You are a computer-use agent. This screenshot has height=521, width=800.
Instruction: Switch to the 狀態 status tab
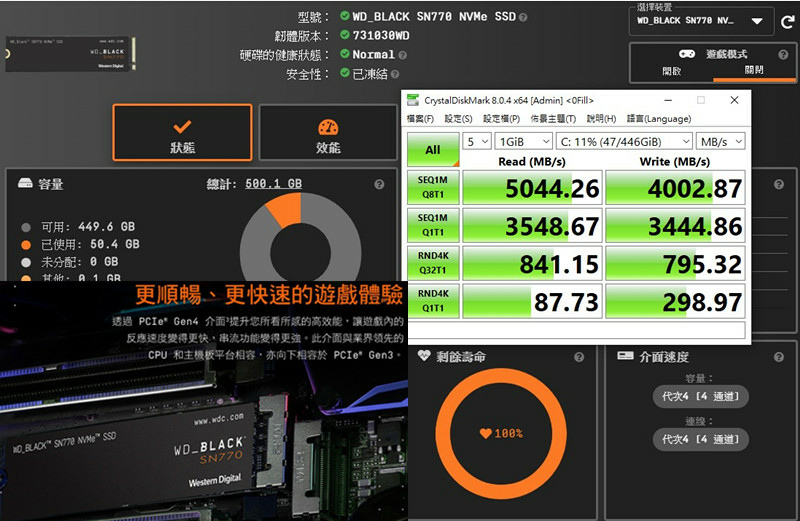(182, 133)
